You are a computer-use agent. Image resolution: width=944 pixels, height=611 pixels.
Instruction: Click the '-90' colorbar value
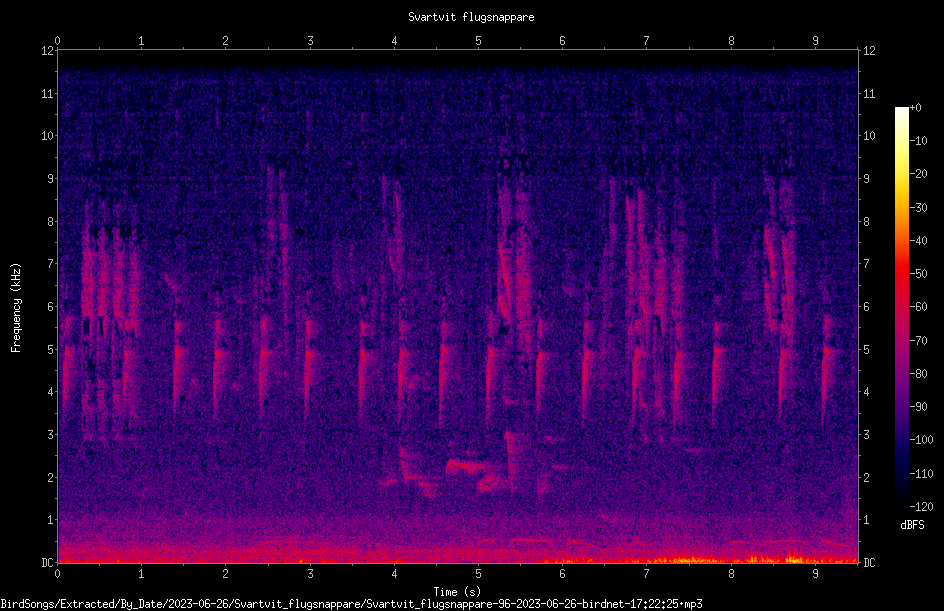click(919, 407)
